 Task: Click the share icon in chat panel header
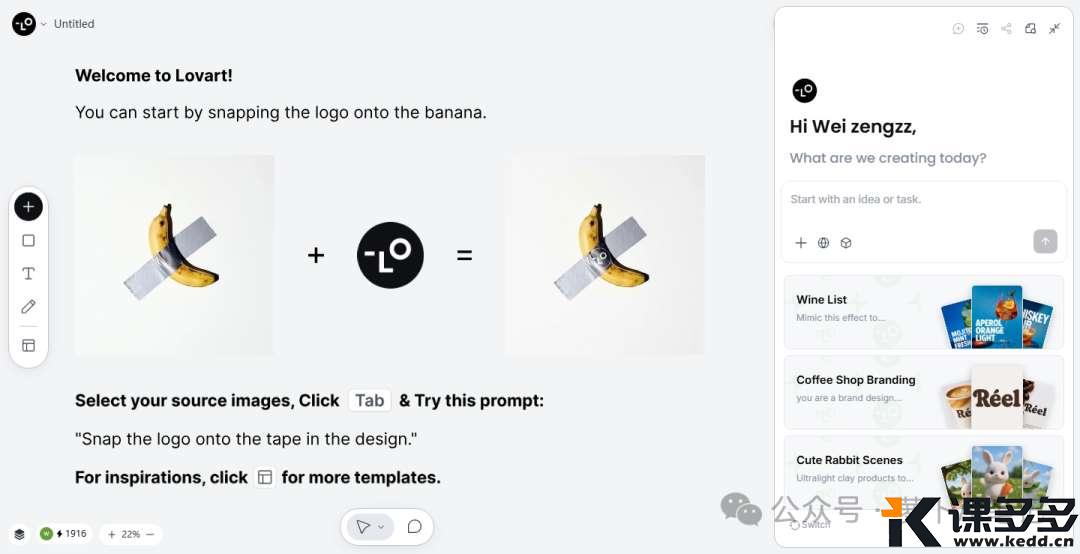pos(1006,28)
